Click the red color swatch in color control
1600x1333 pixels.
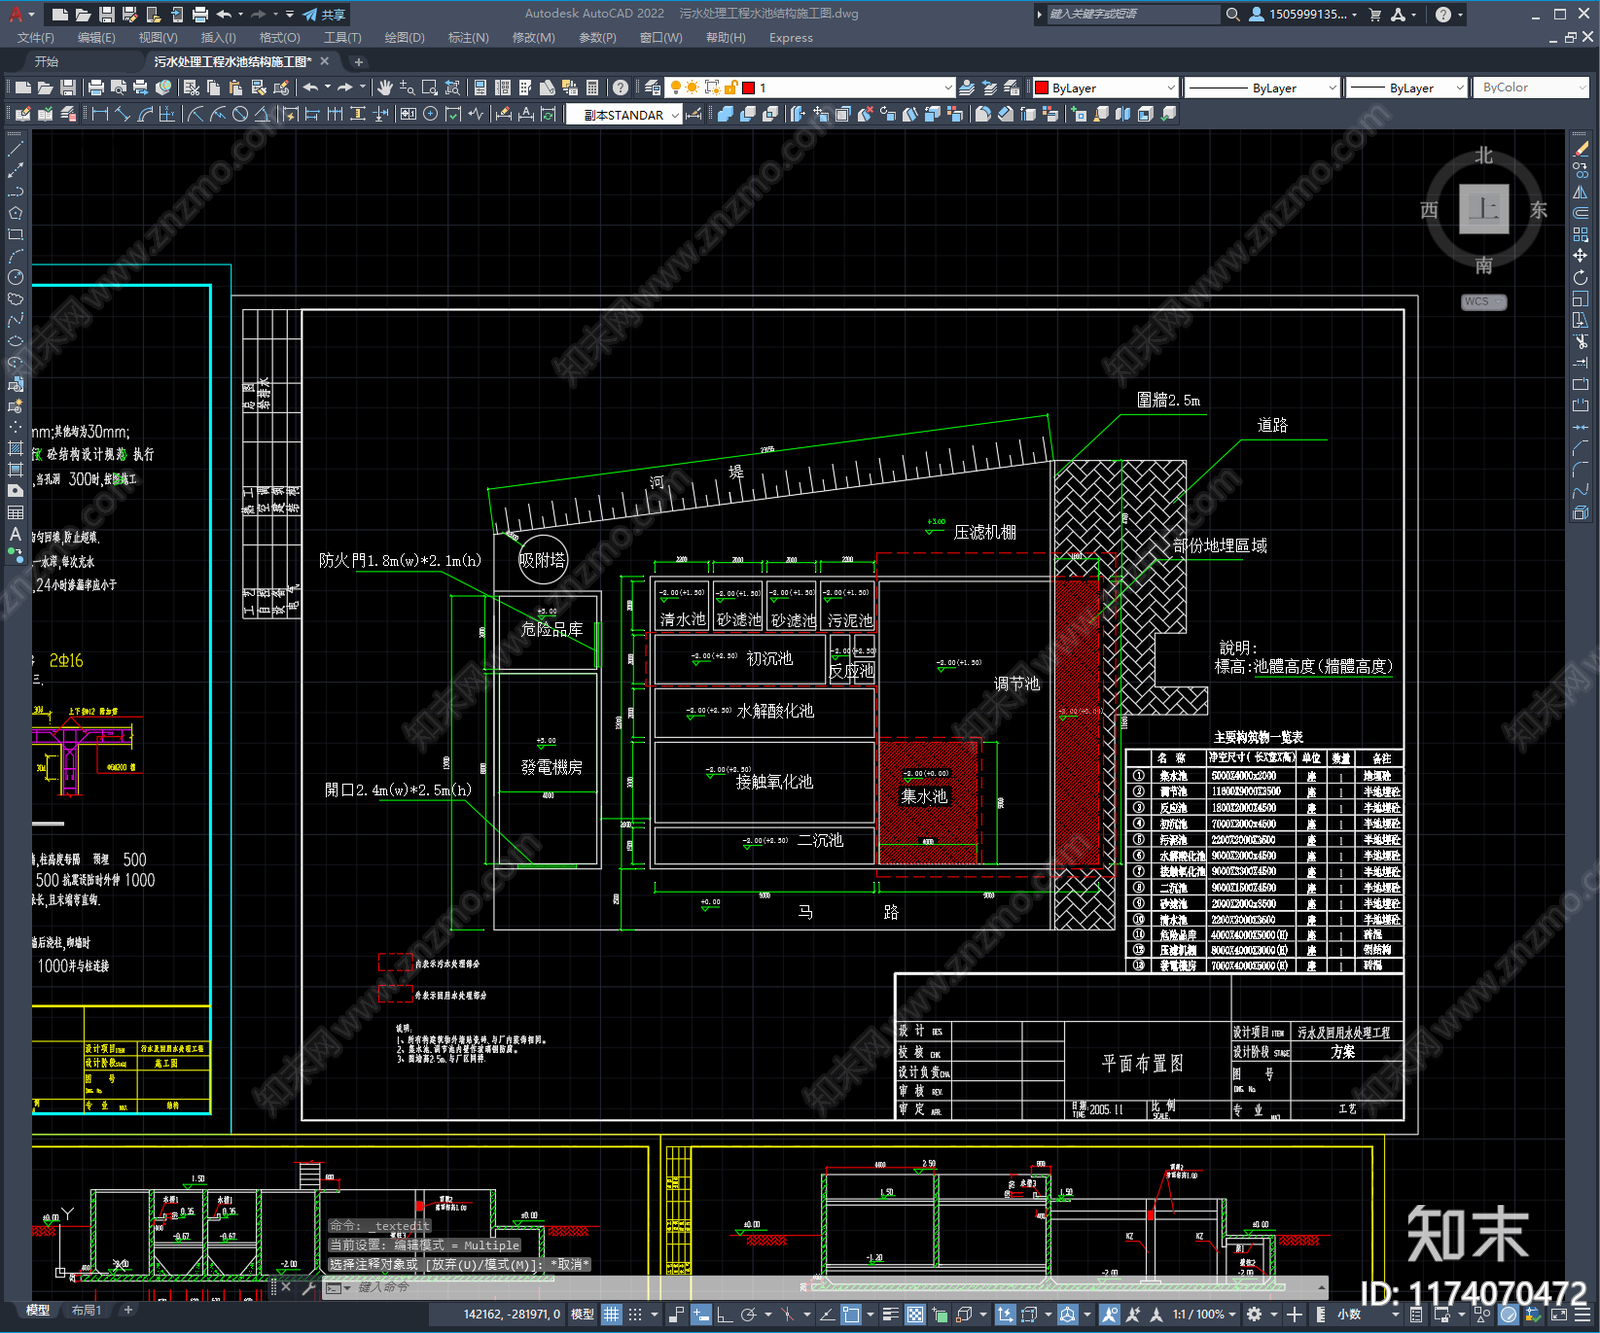click(1041, 88)
